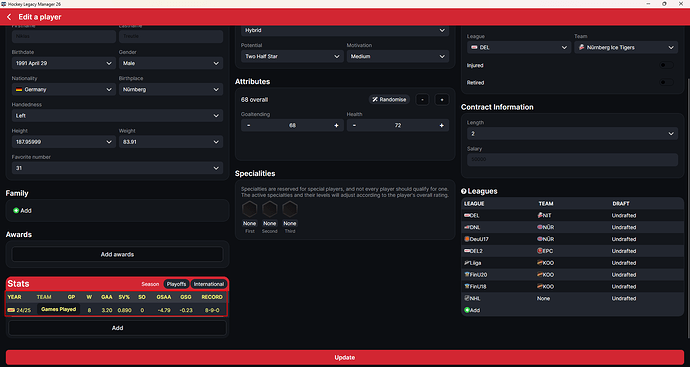Toggle the Injured switch

point(666,65)
